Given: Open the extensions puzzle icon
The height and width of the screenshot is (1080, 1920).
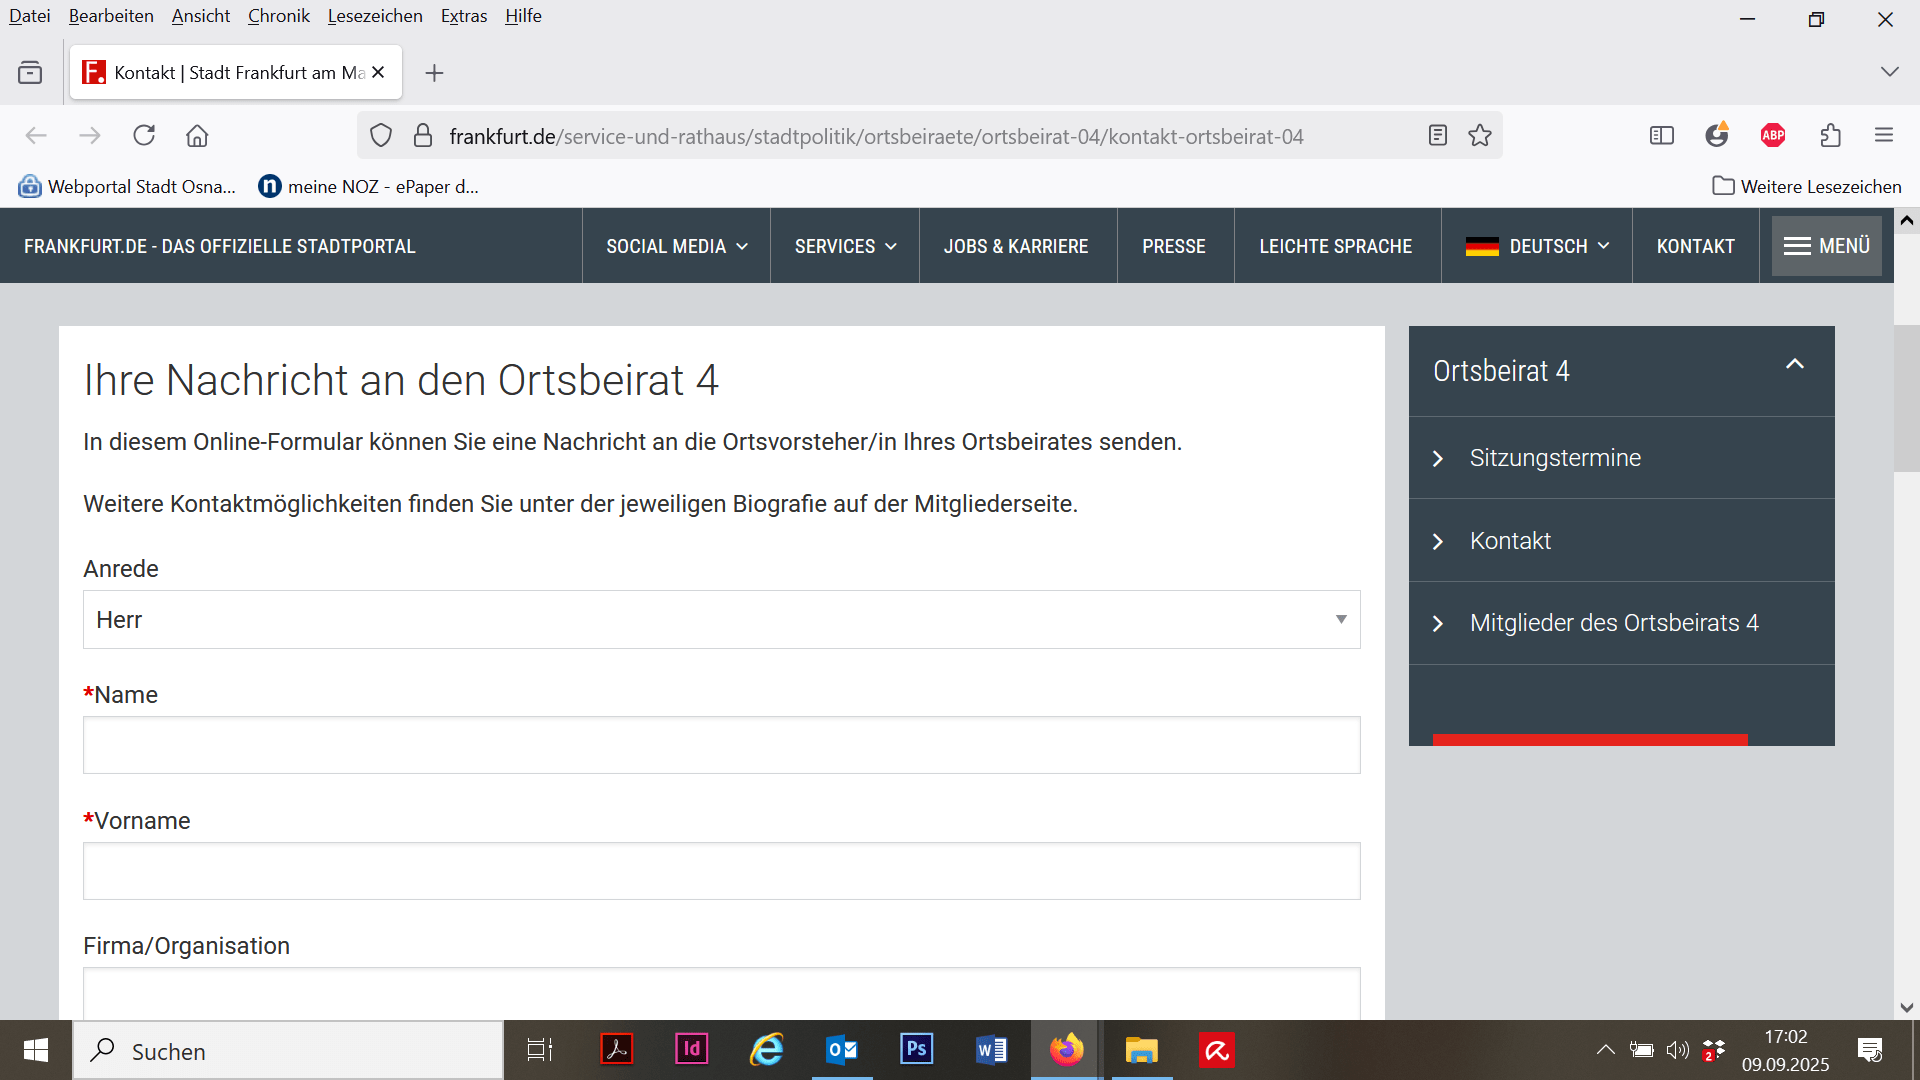Looking at the screenshot, I should pos(1830,136).
